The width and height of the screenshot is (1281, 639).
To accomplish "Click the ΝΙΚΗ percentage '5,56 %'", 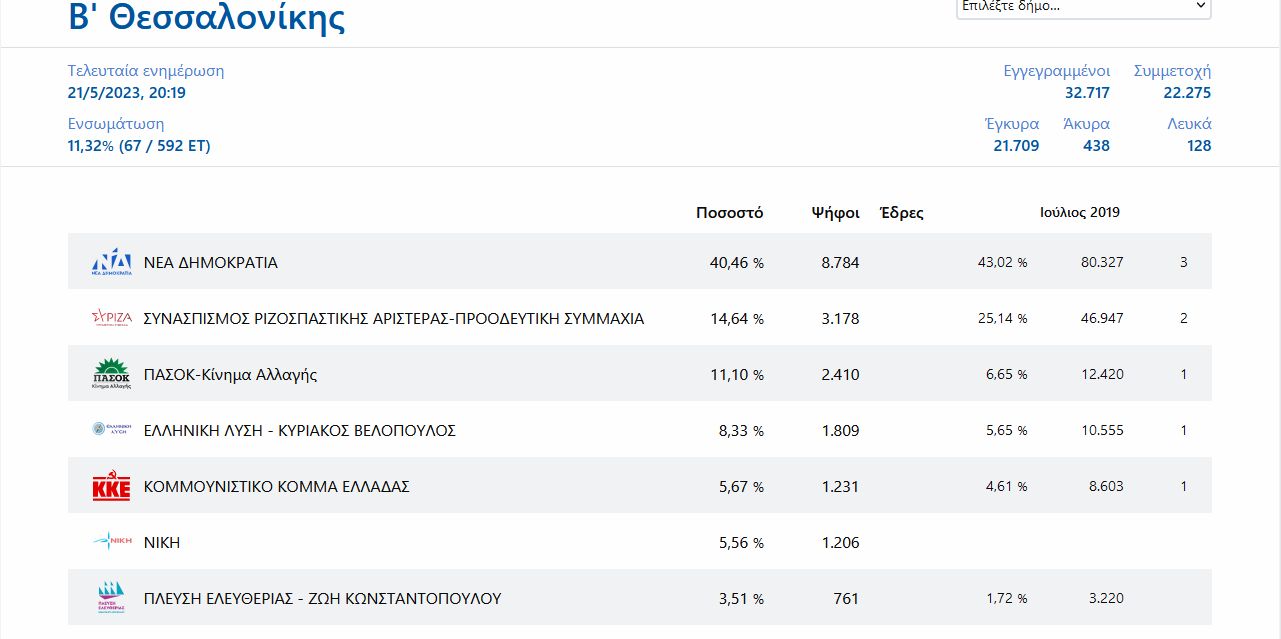I will coord(741,543).
